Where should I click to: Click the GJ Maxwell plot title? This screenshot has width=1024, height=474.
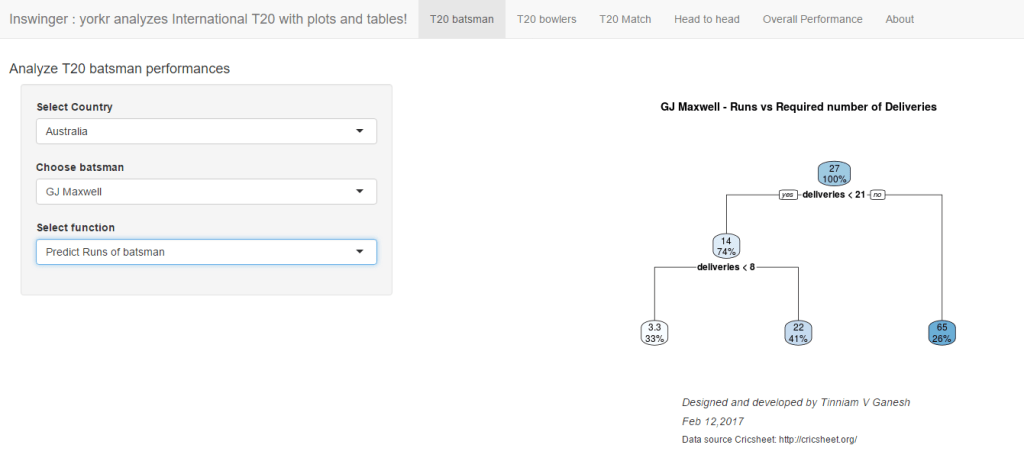pos(798,106)
